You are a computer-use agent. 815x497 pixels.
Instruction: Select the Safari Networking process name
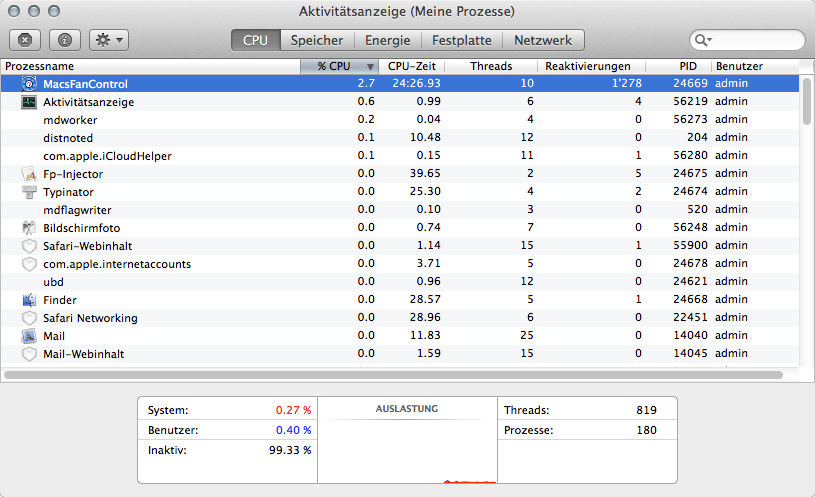[x=90, y=318]
